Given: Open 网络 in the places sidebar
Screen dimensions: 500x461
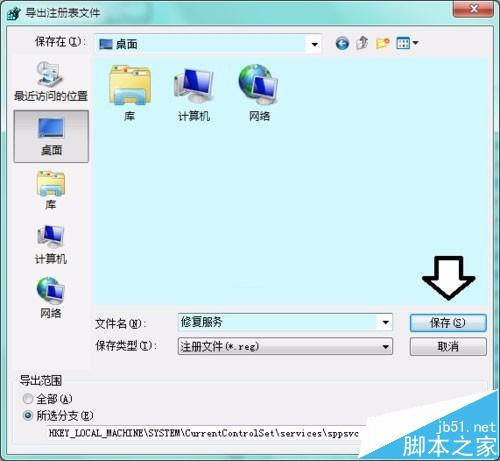Looking at the screenshot, I should [x=51, y=297].
